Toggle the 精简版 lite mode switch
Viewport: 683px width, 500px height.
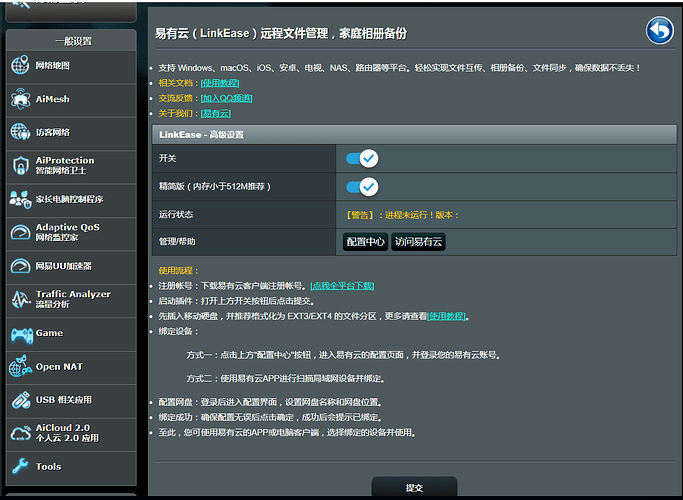(361, 186)
